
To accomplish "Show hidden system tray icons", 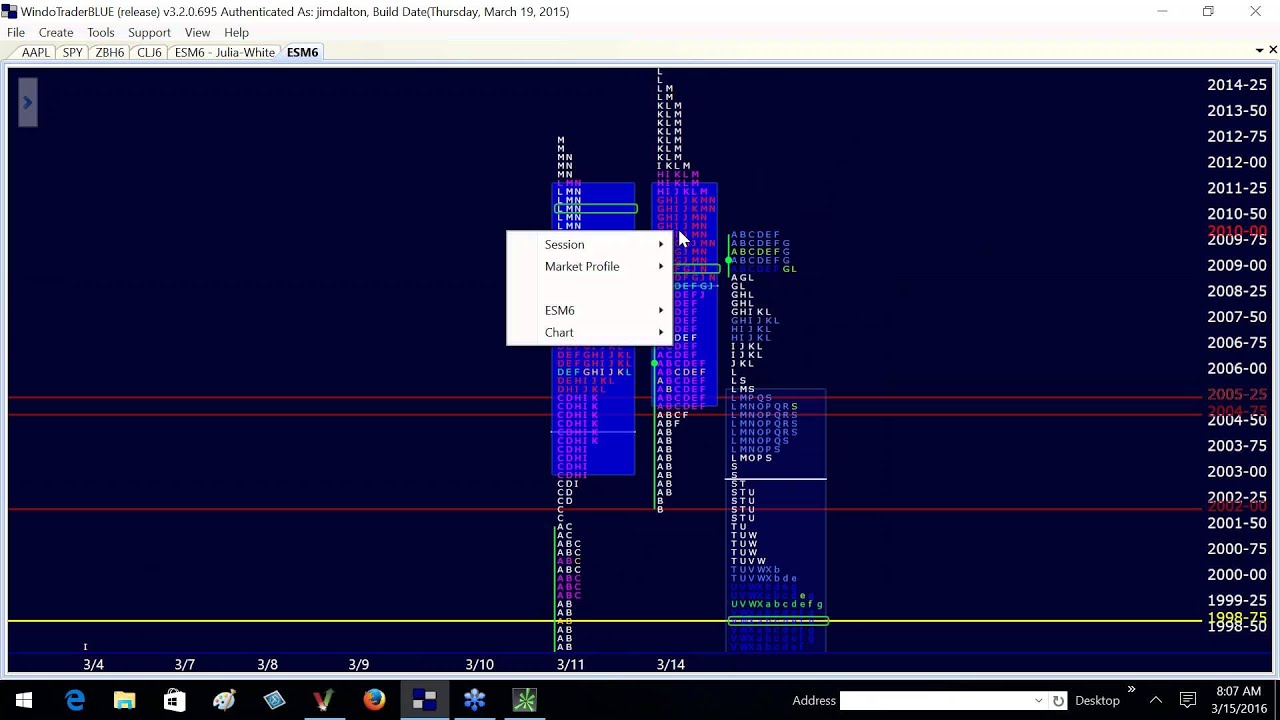I will (1156, 700).
